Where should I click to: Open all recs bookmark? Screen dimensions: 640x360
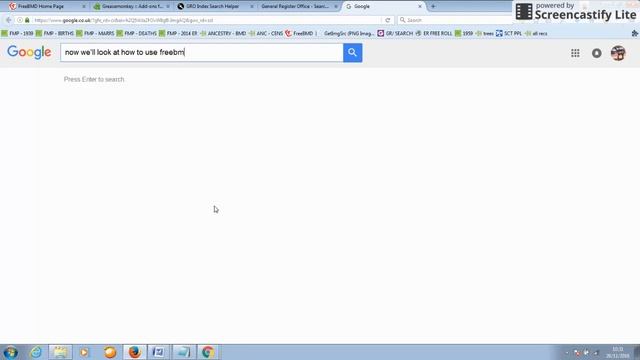pos(536,33)
